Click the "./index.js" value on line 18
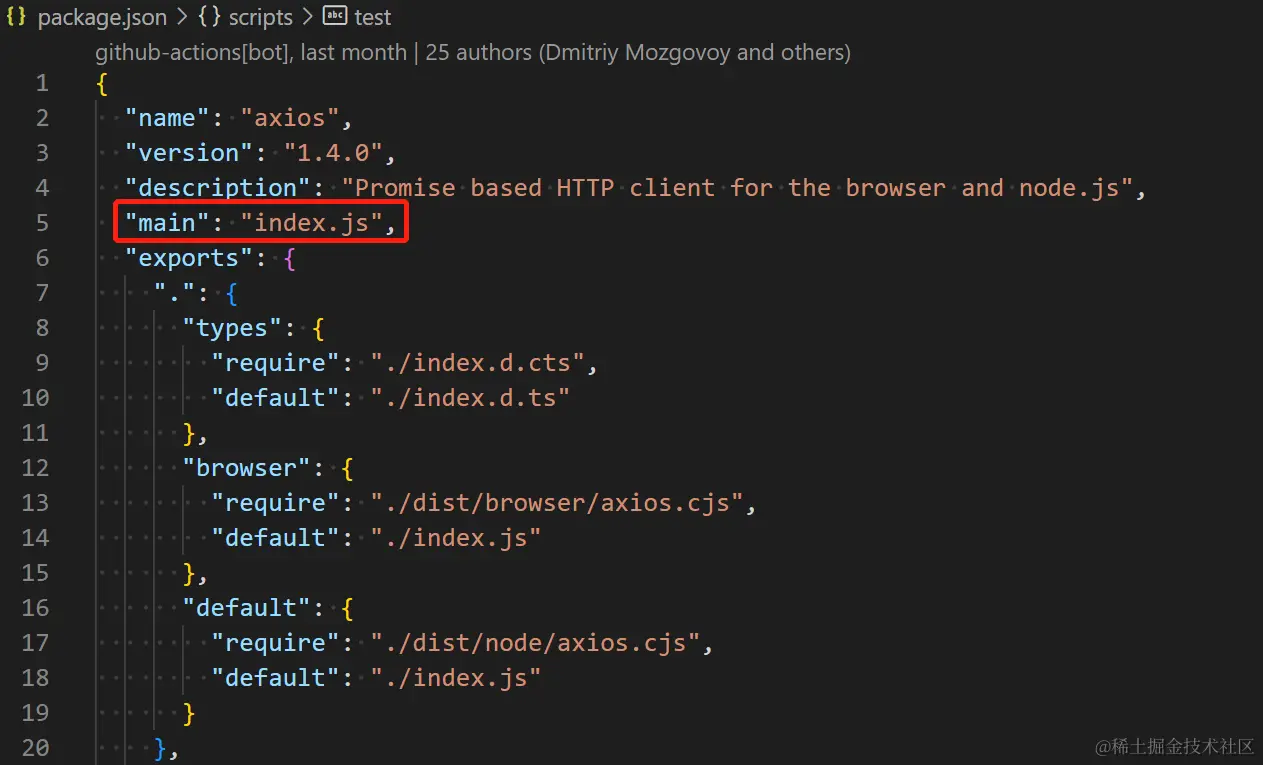This screenshot has width=1263, height=765. (x=456, y=678)
